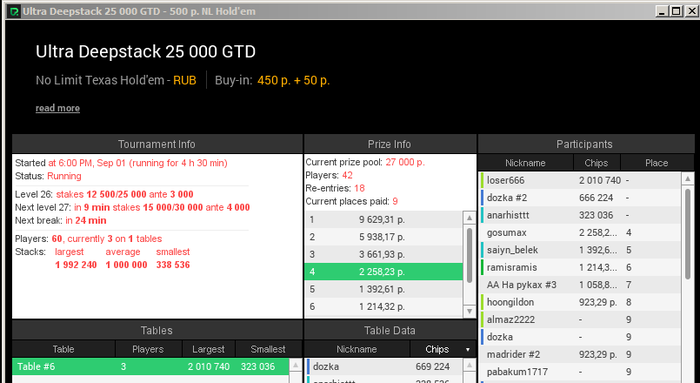Viewport: 700px width, 383px height.
Task: Select participant pabakum1717
Action: pyautogui.click(x=580, y=372)
